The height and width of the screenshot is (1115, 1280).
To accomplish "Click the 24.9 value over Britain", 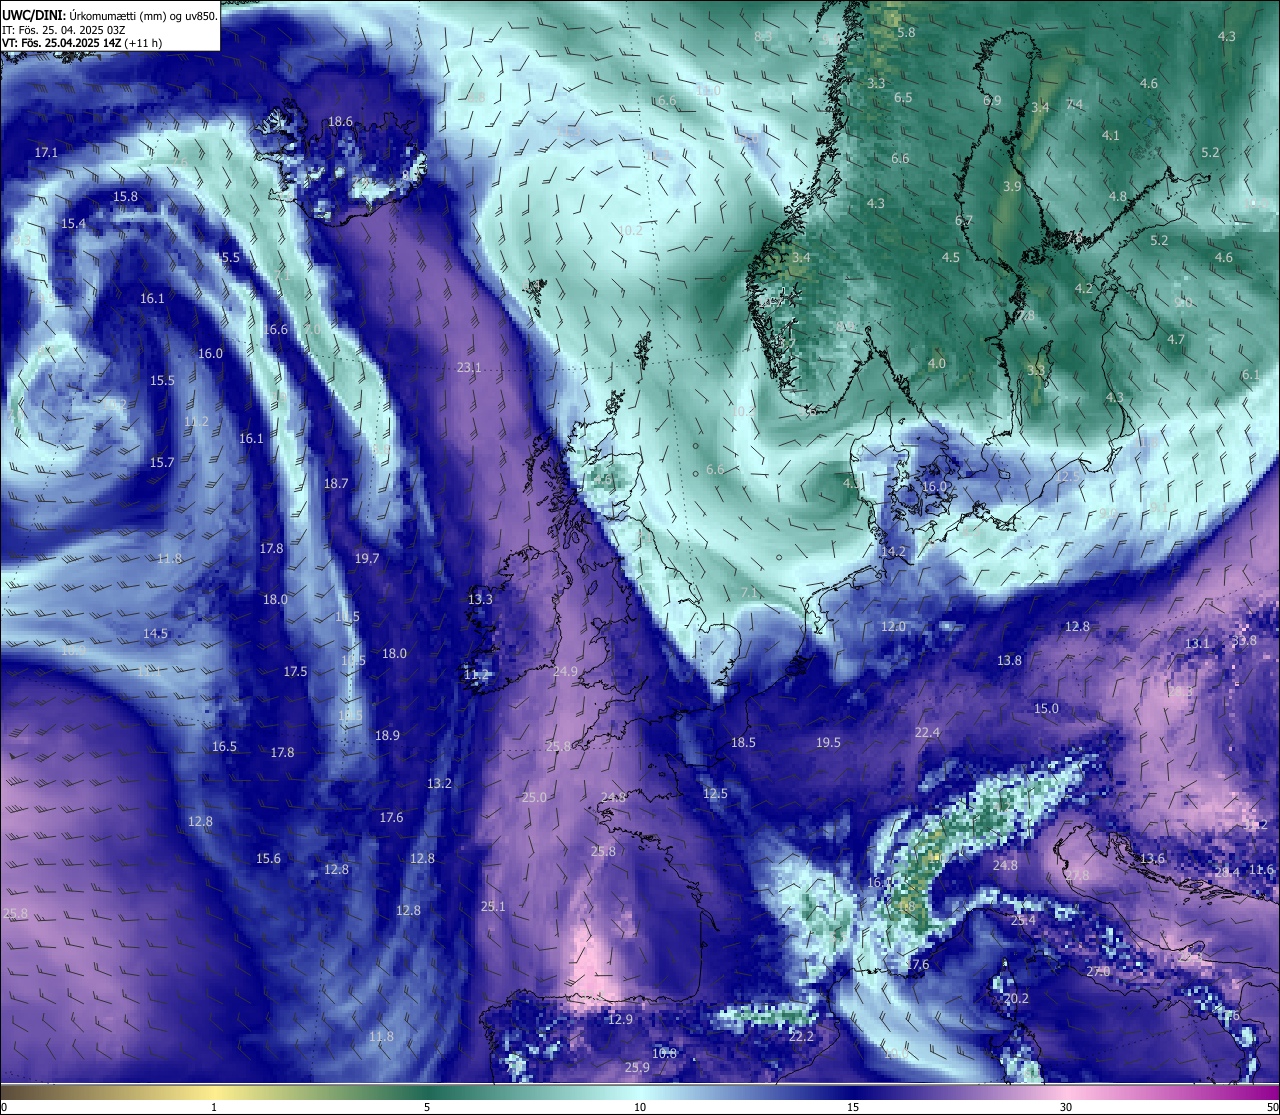I will (565, 672).
